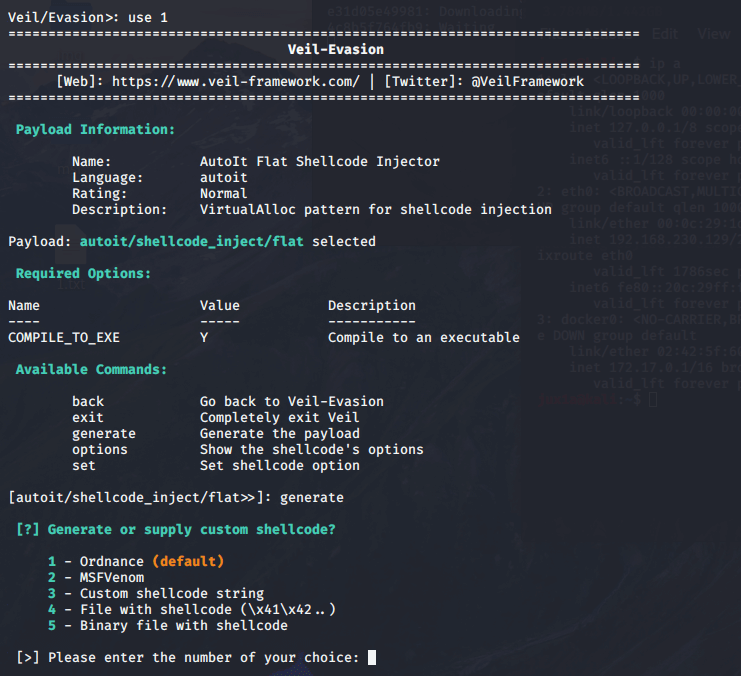This screenshot has width=741, height=676.
Task: Click the 'Payload Information:' heading
Action: [95, 130]
